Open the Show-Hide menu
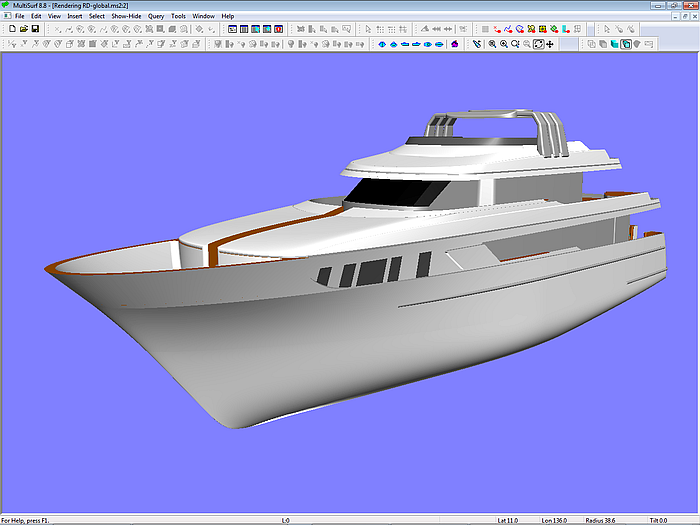Image resolution: width=700 pixels, height=525 pixels. (126, 17)
